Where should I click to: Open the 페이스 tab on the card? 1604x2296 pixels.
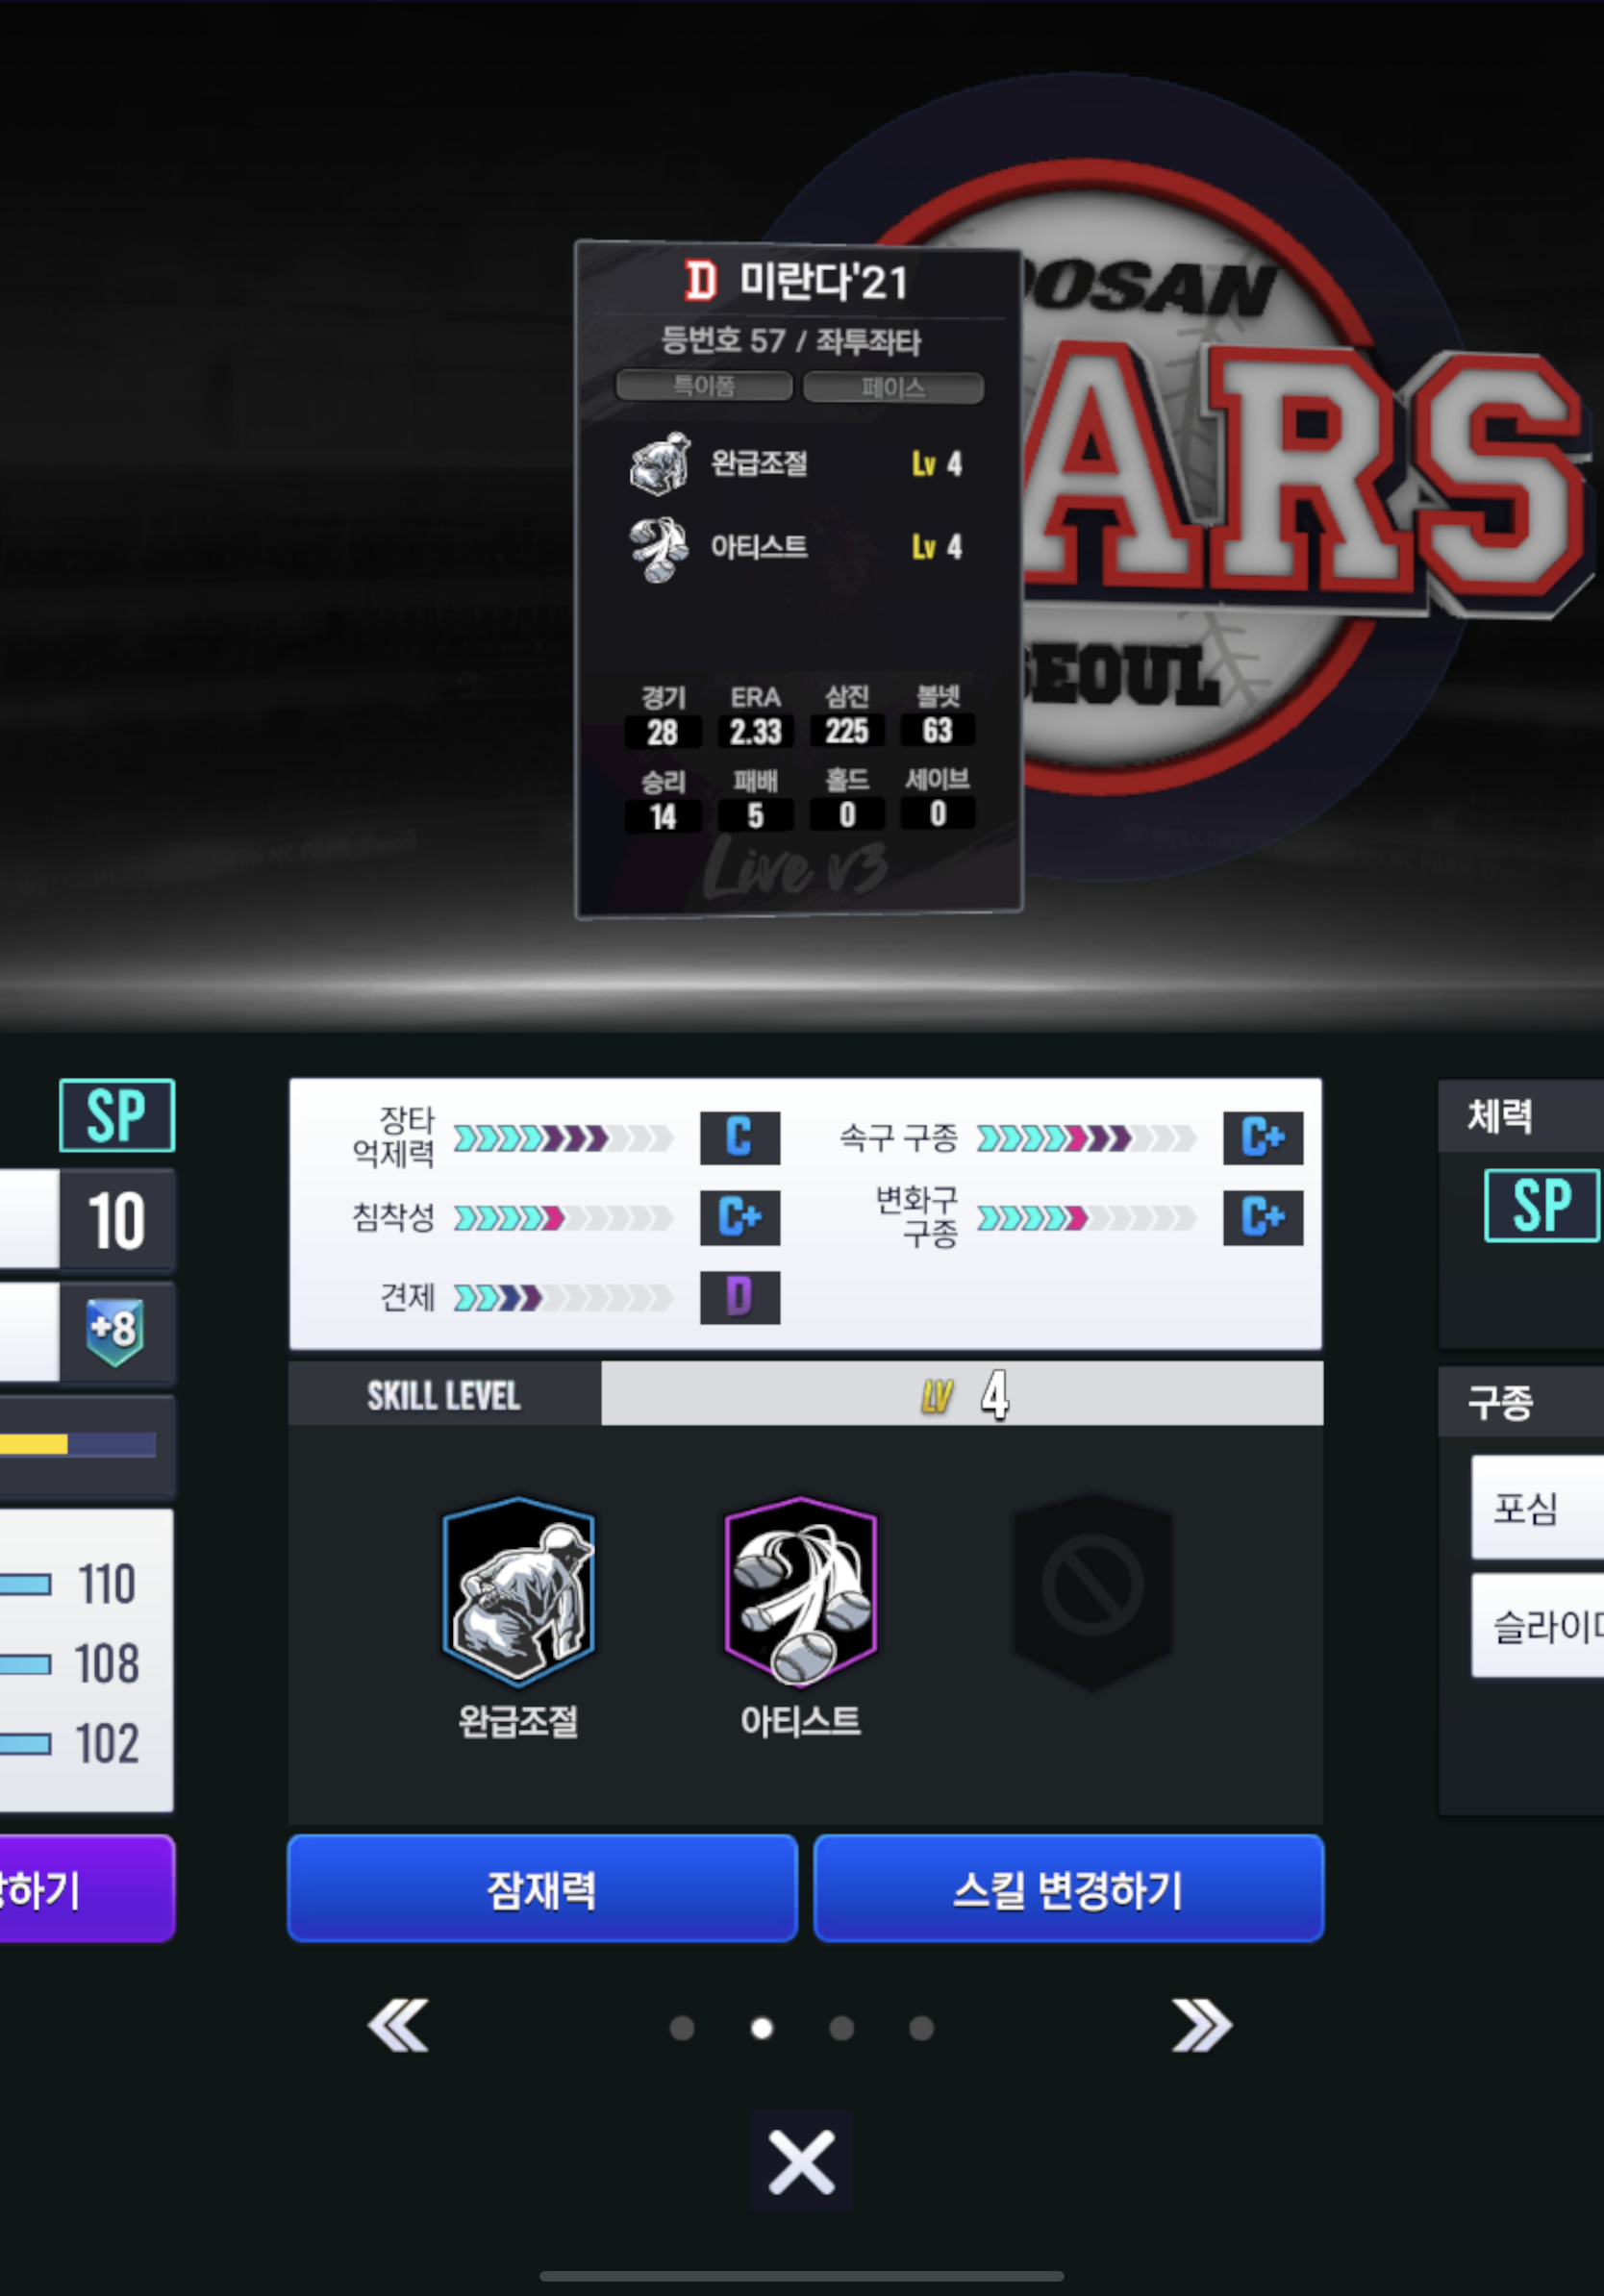click(x=893, y=387)
